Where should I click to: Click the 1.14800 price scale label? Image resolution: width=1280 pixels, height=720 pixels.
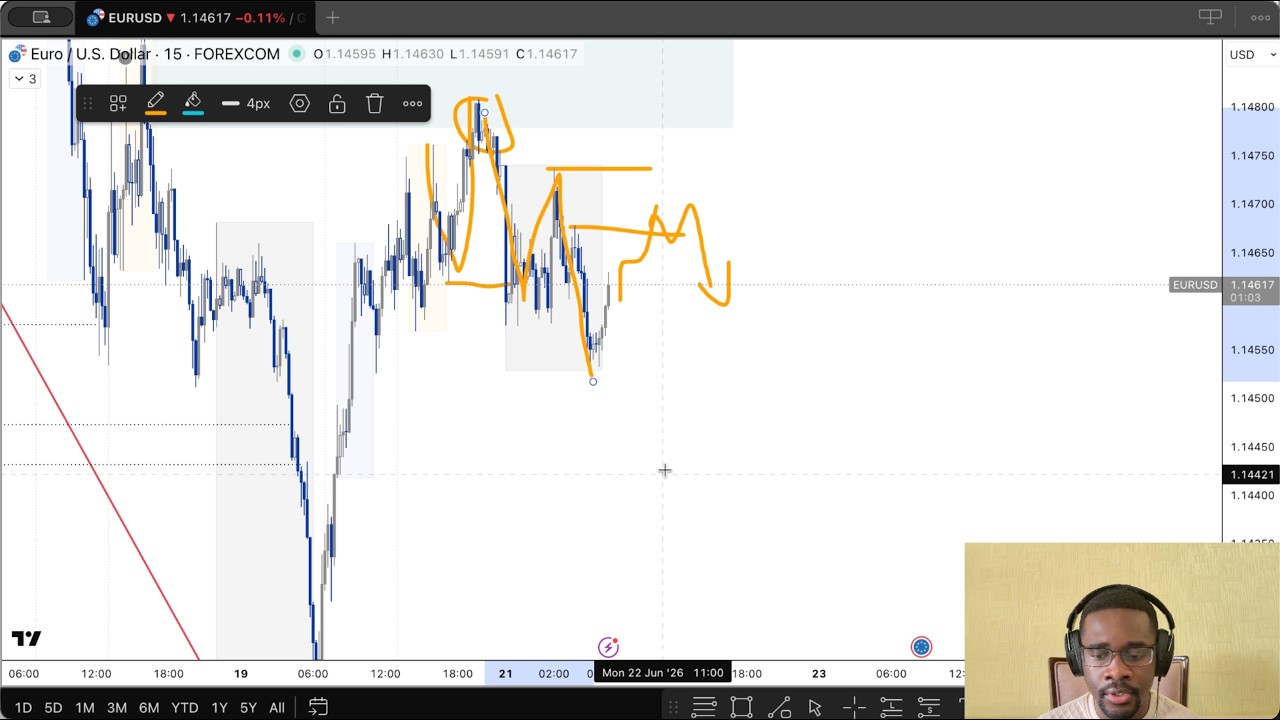pyautogui.click(x=1252, y=107)
